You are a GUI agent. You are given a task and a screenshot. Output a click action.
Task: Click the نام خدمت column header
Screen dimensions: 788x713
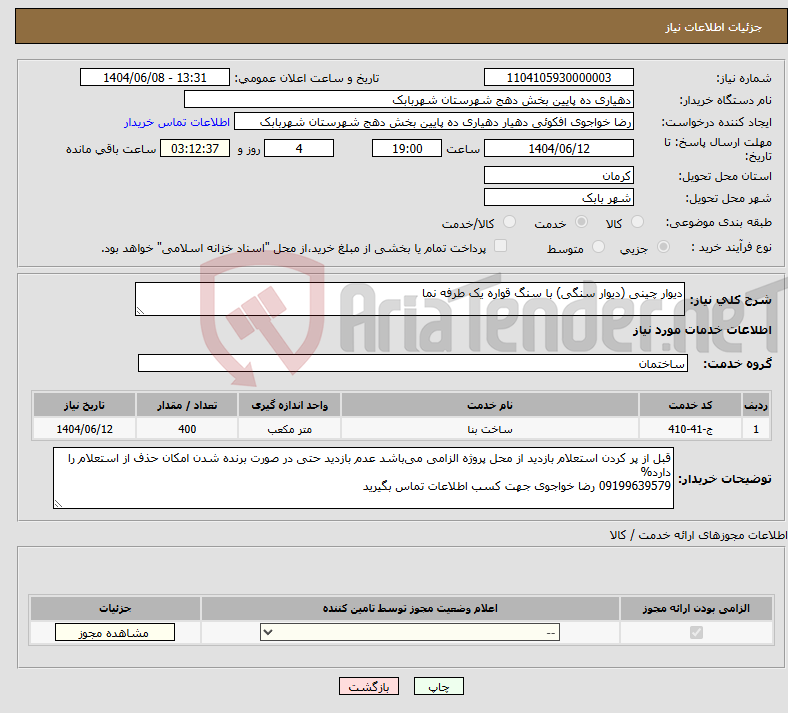490,405
